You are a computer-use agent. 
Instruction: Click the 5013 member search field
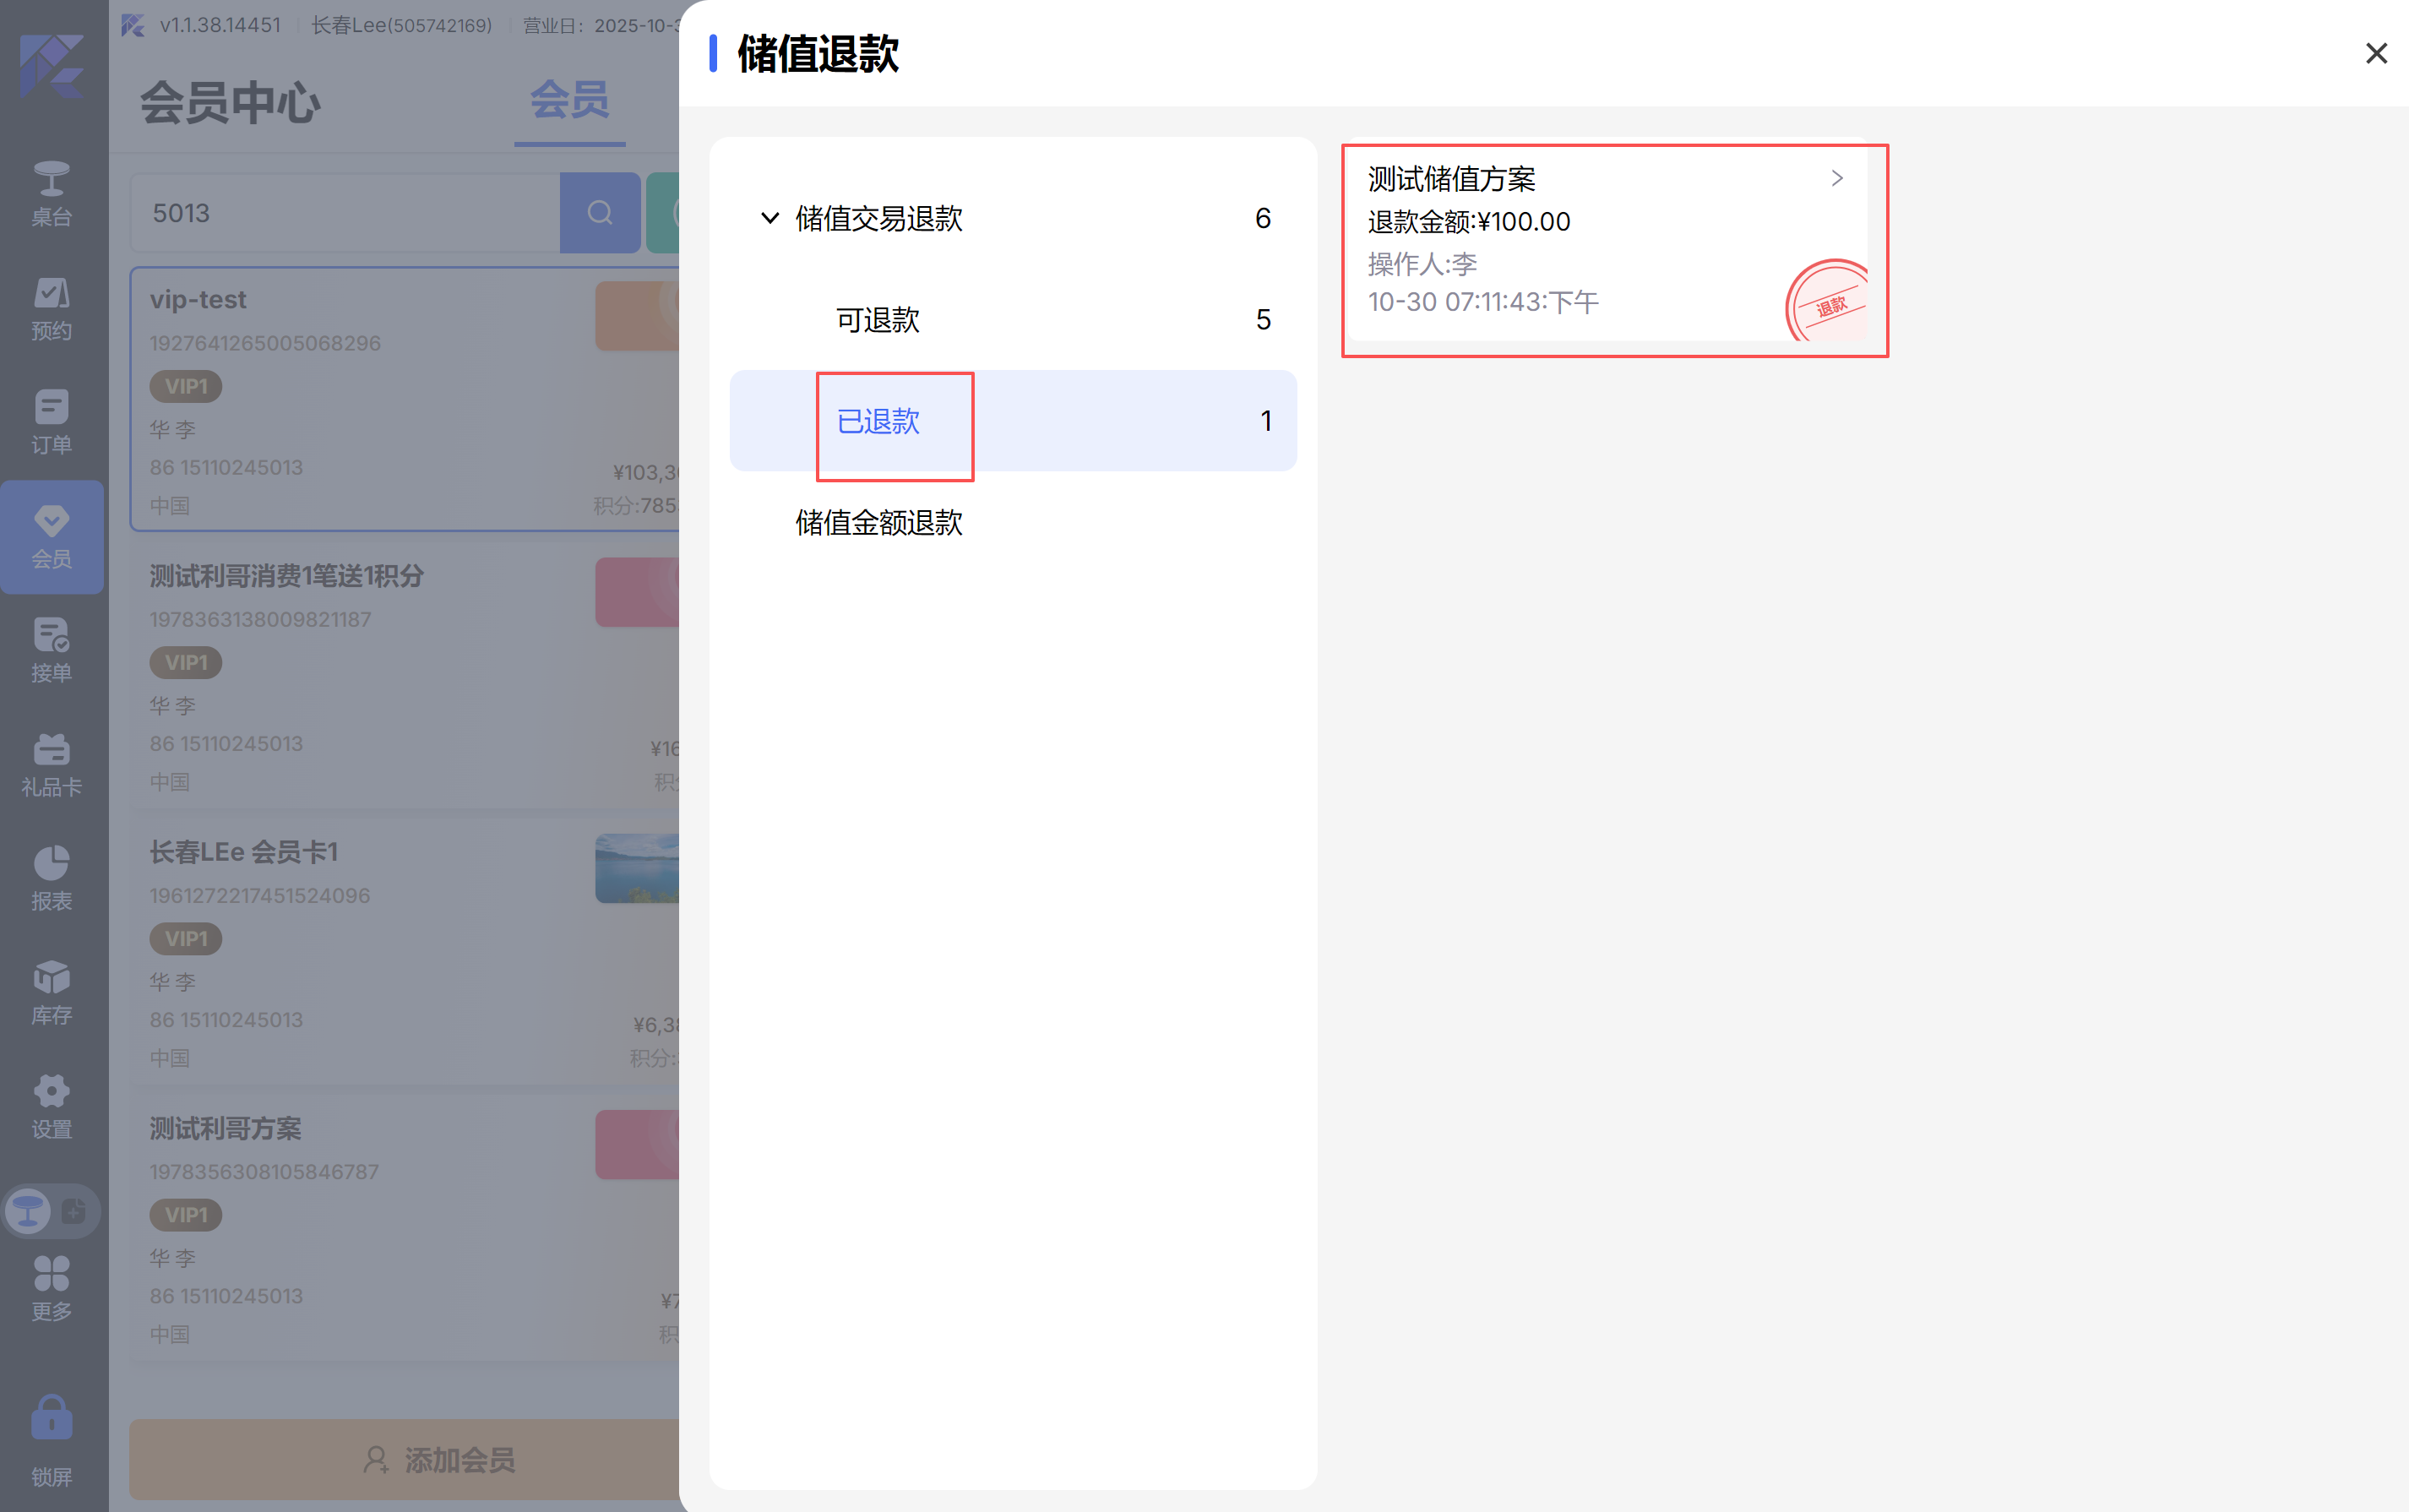(x=345, y=213)
